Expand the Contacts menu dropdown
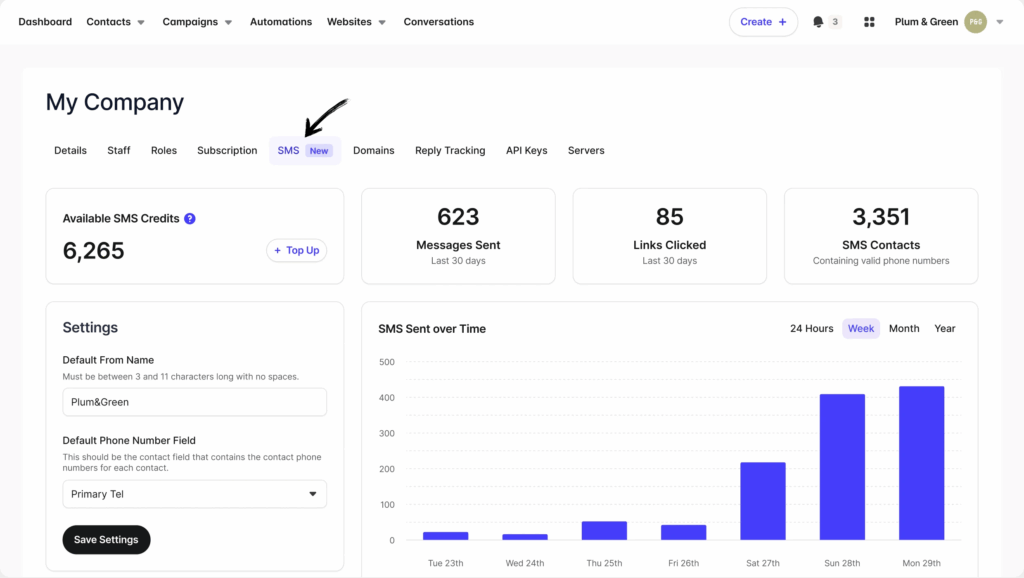Screen dimensions: 1024x578 pos(115,21)
